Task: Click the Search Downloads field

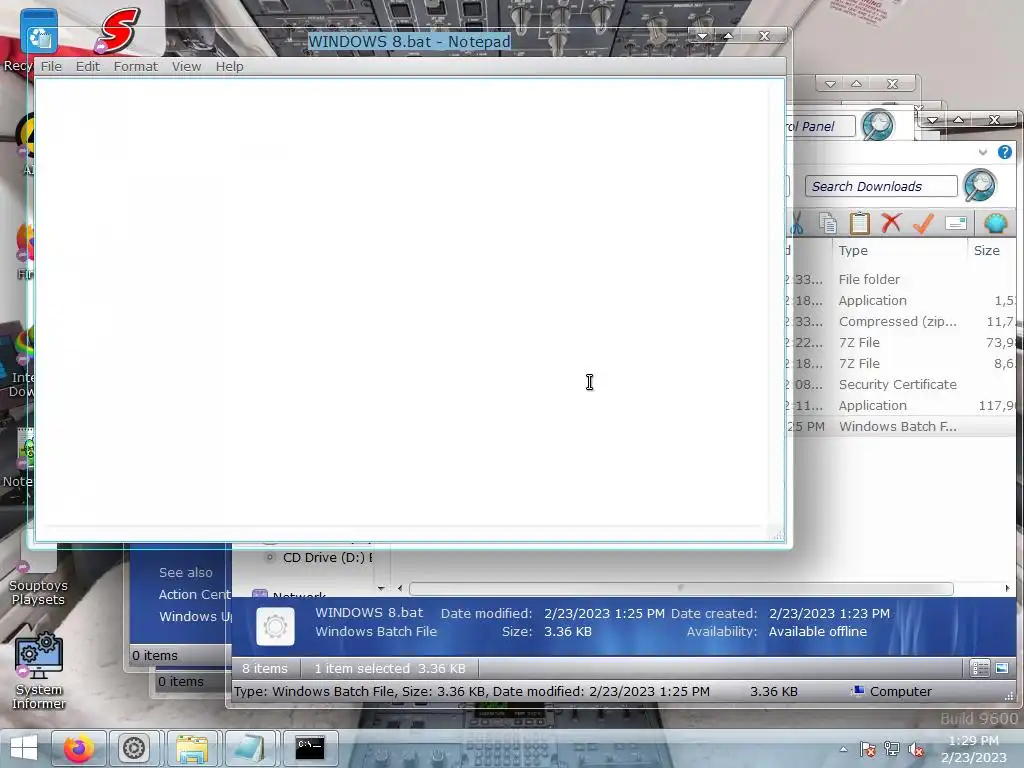Action: (880, 187)
